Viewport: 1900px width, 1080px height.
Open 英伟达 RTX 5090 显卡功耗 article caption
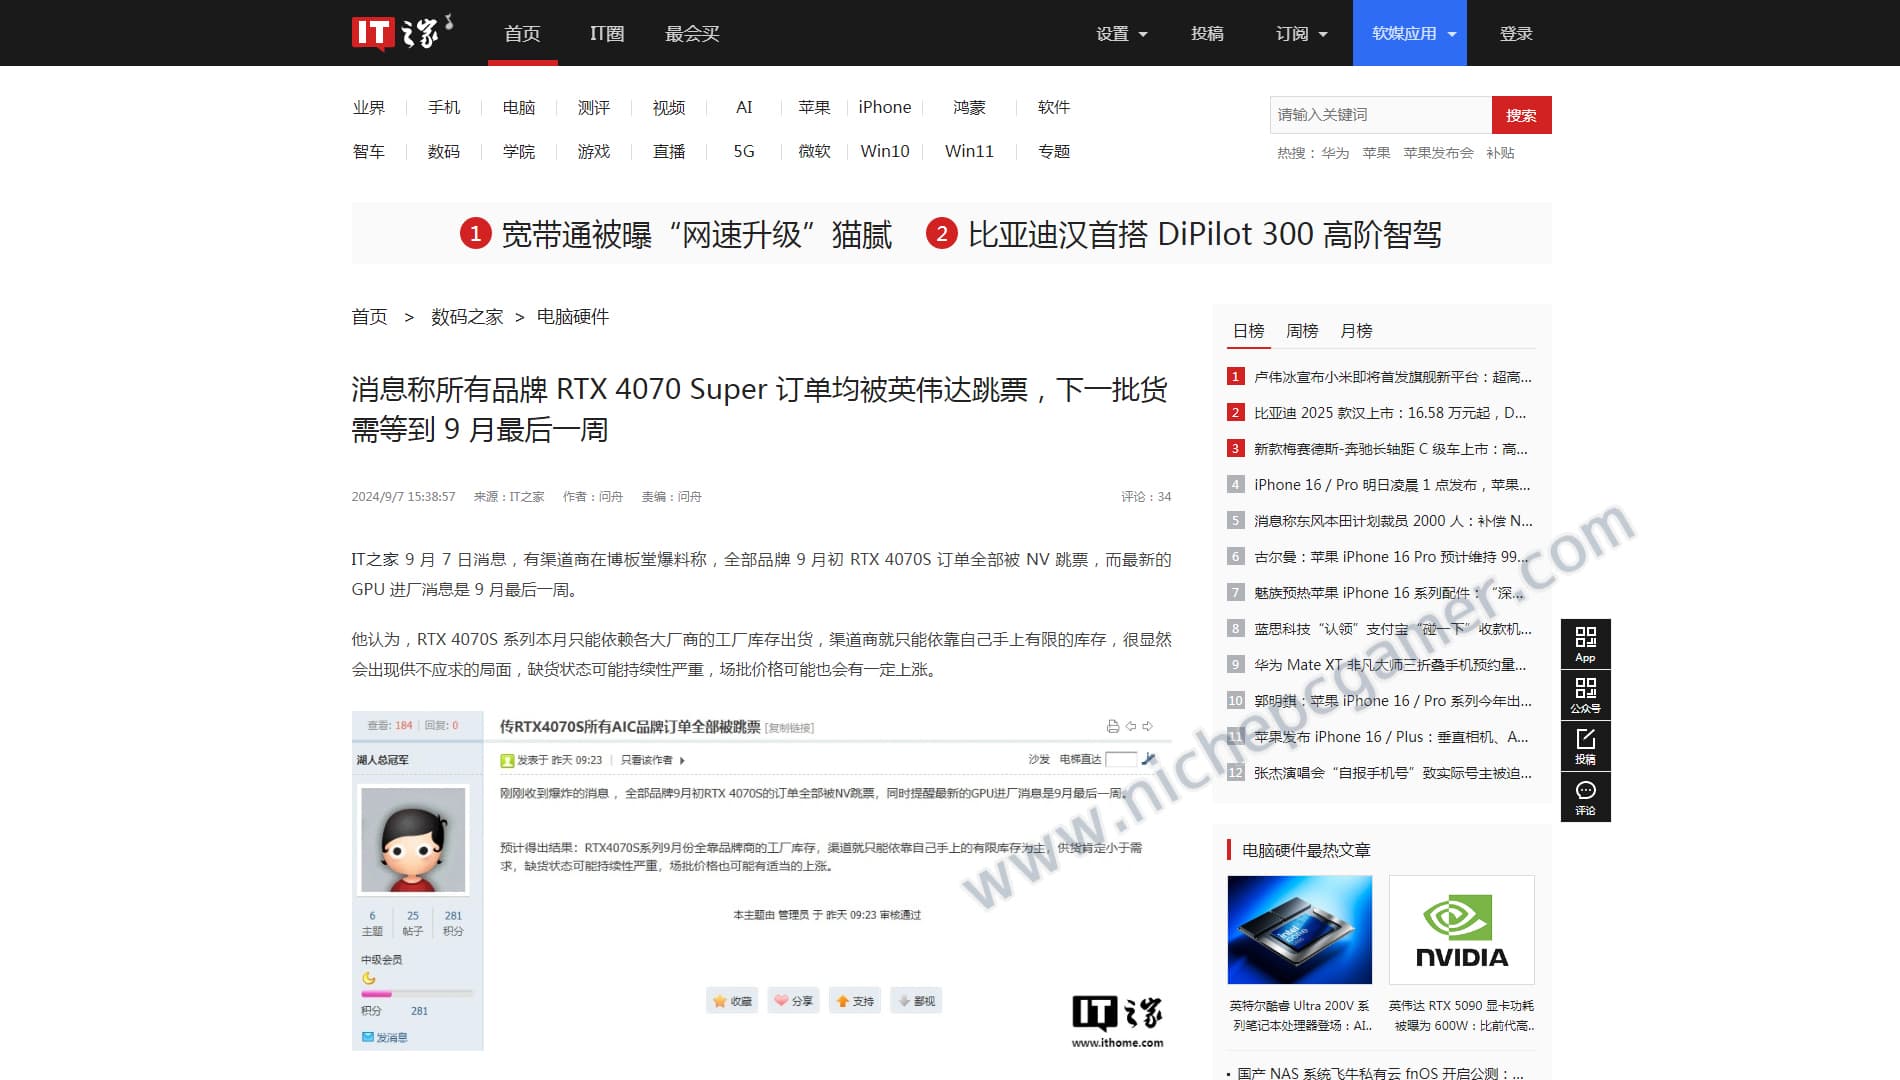(1461, 1015)
